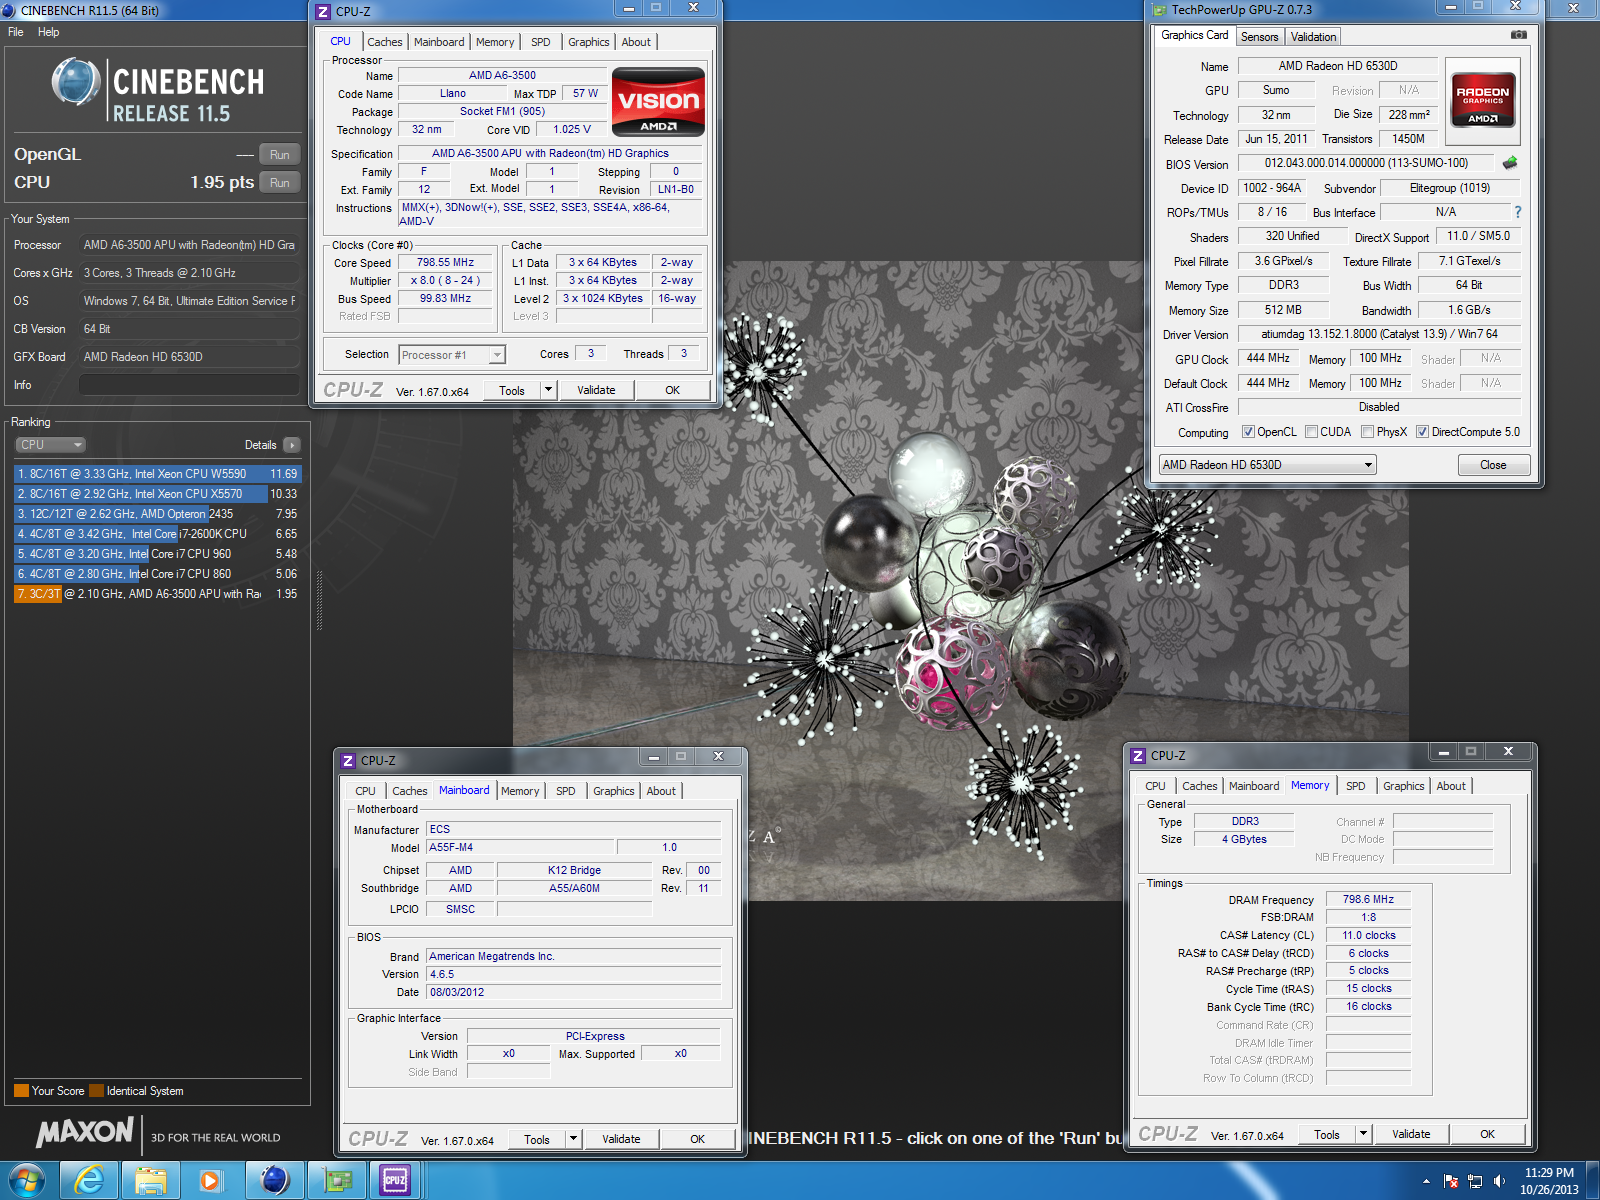
Task: Run the OpenGL benchmark
Action: pos(280,155)
